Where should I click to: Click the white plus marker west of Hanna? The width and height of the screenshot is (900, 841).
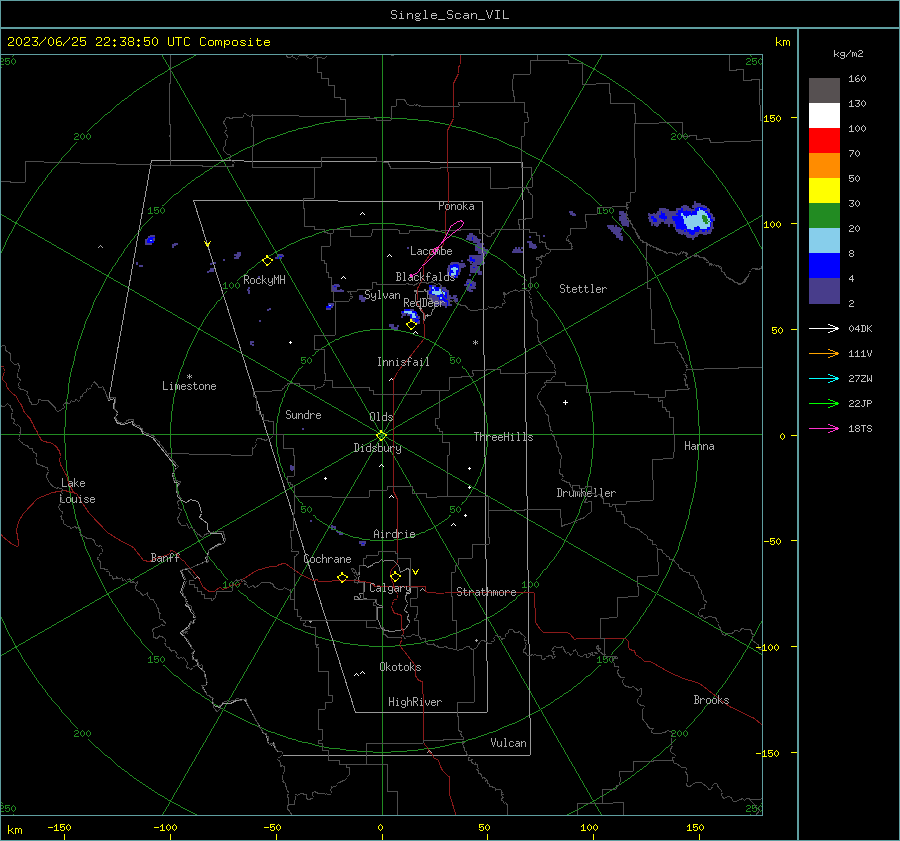coord(565,402)
